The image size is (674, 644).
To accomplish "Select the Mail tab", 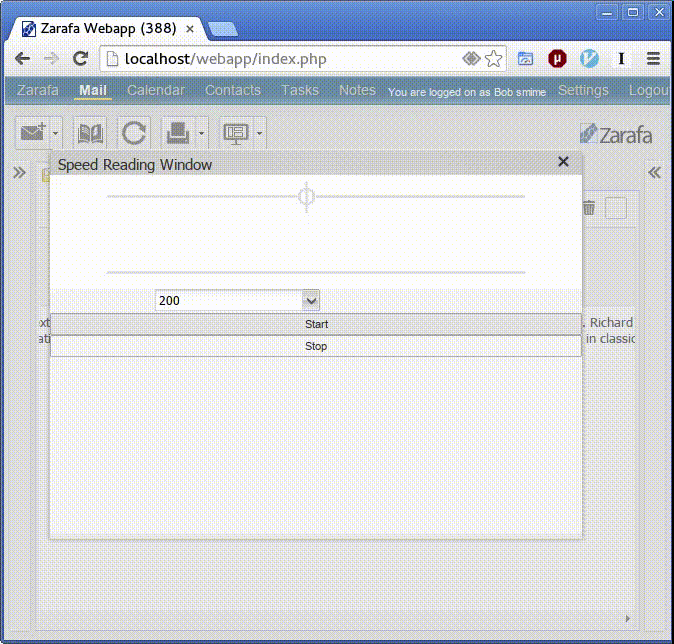I will click(93, 90).
